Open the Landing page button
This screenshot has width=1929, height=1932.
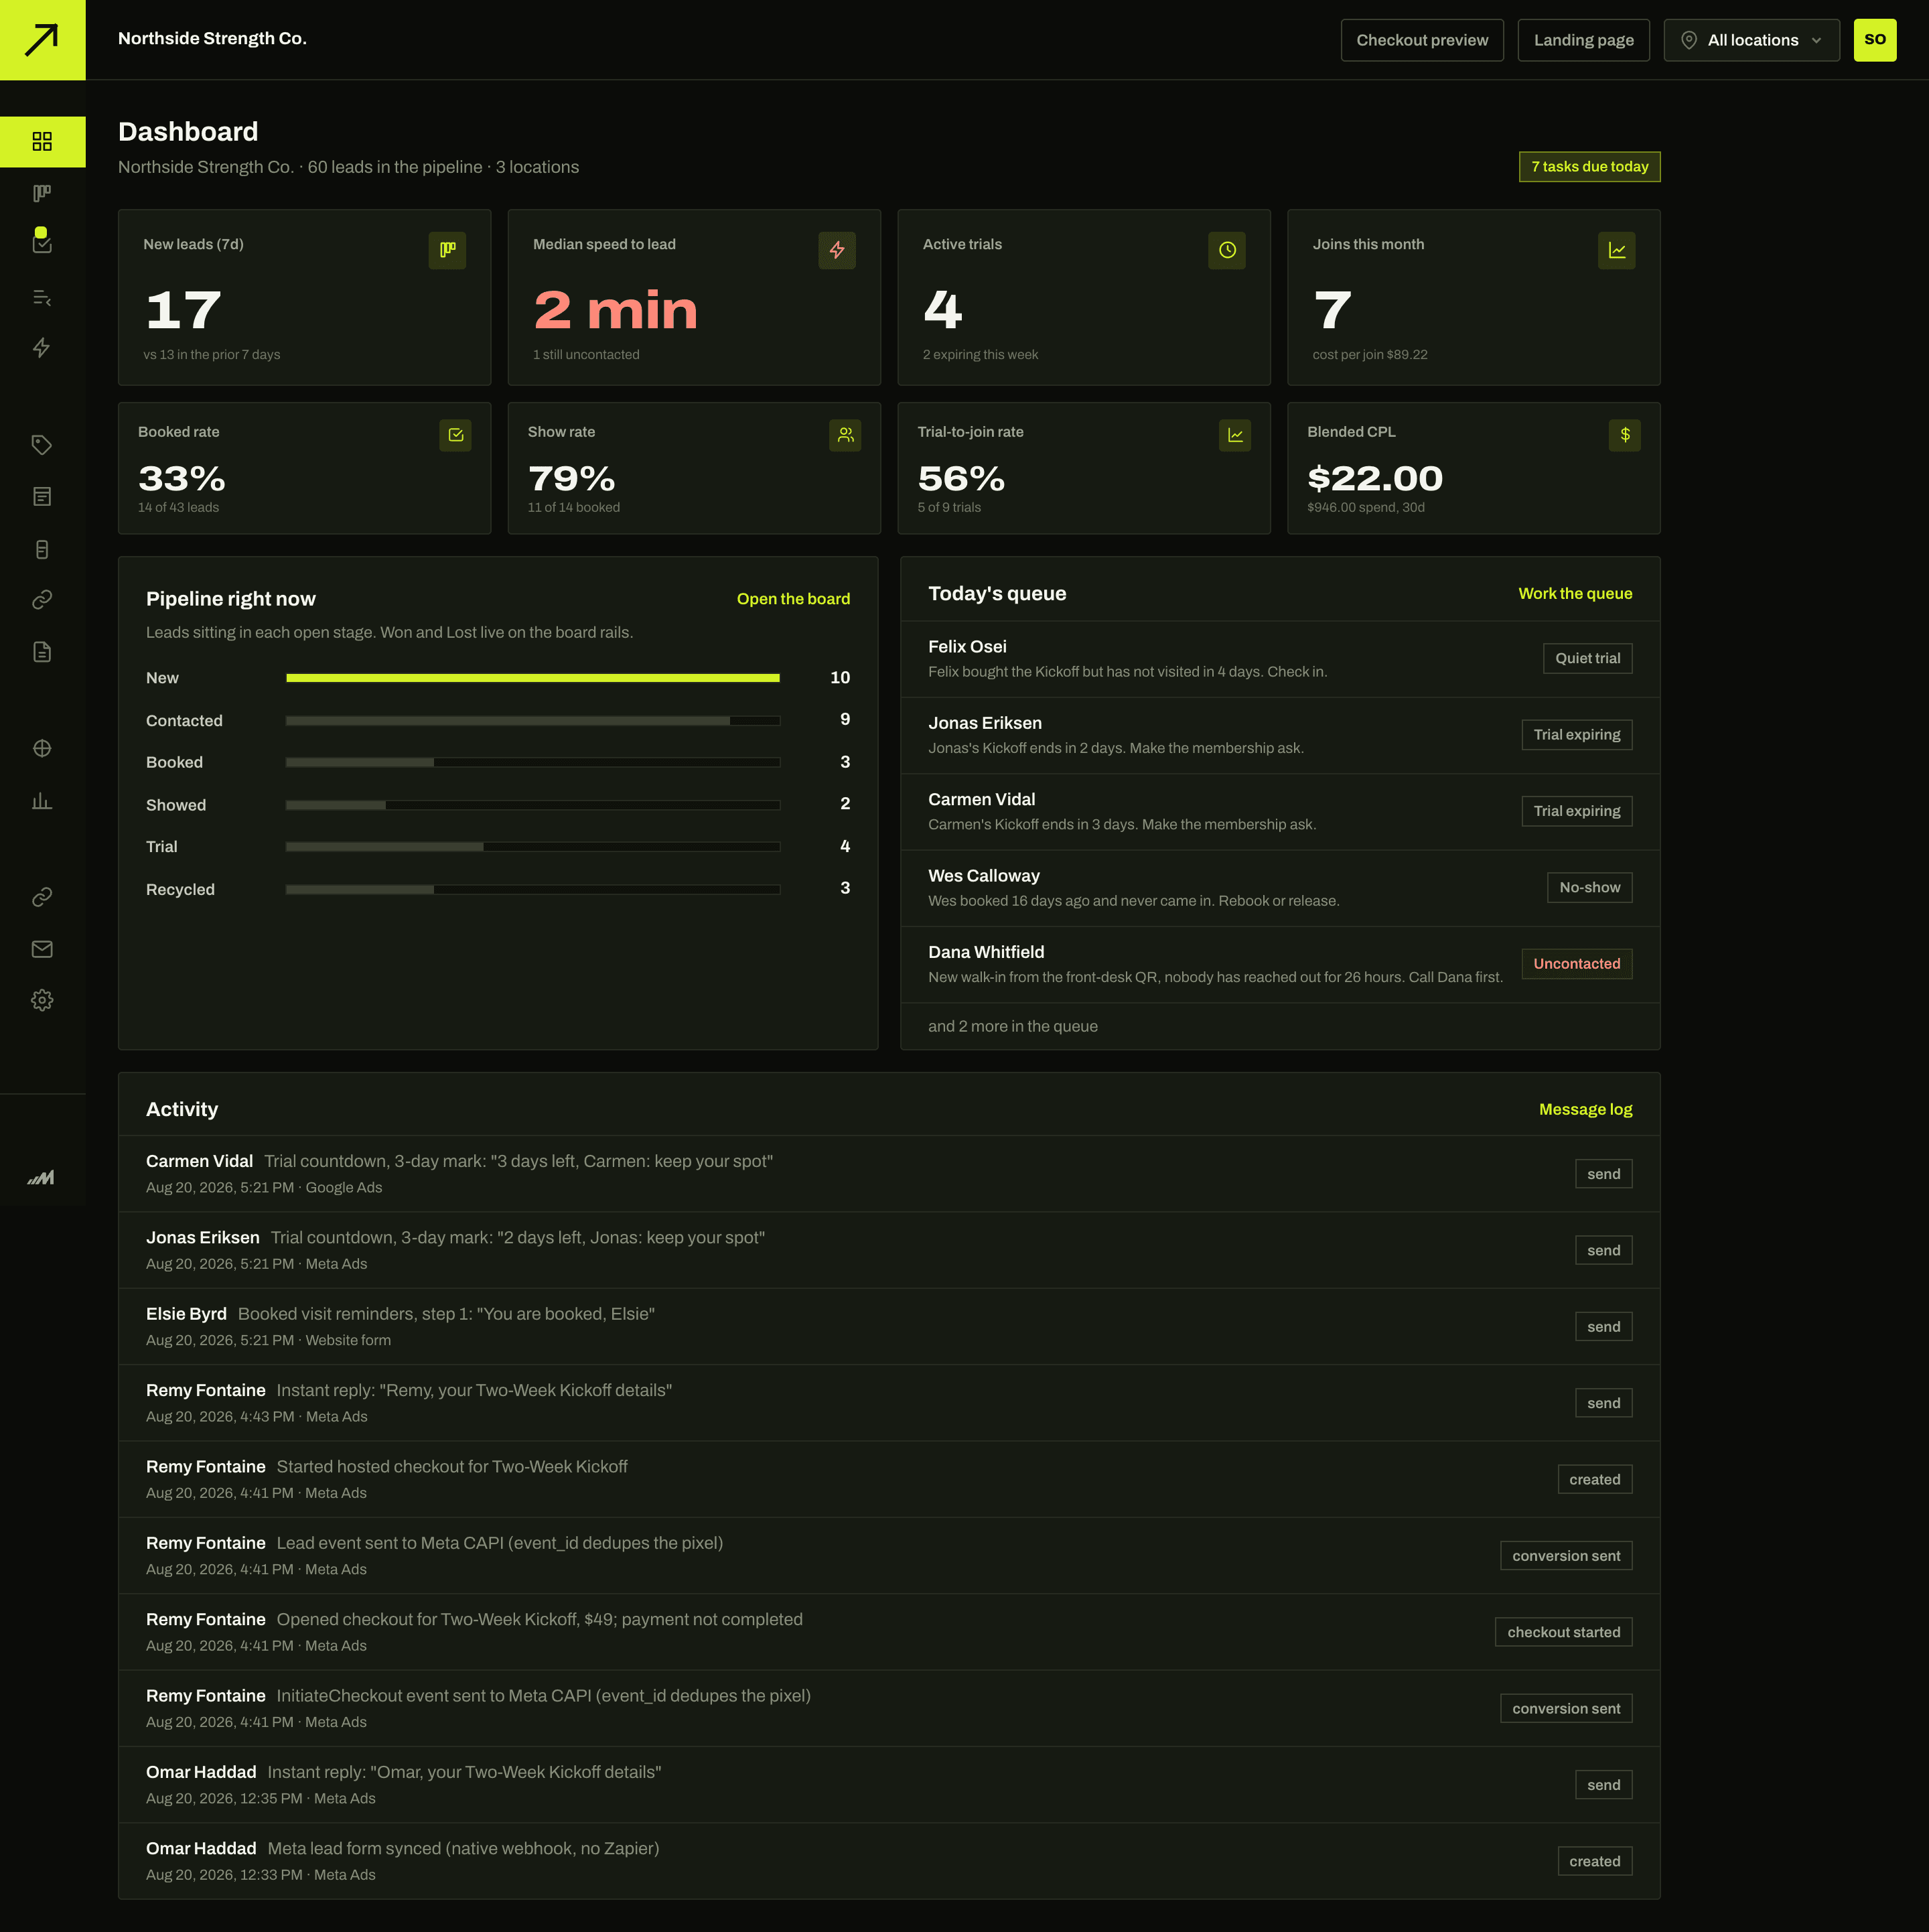1583,40
